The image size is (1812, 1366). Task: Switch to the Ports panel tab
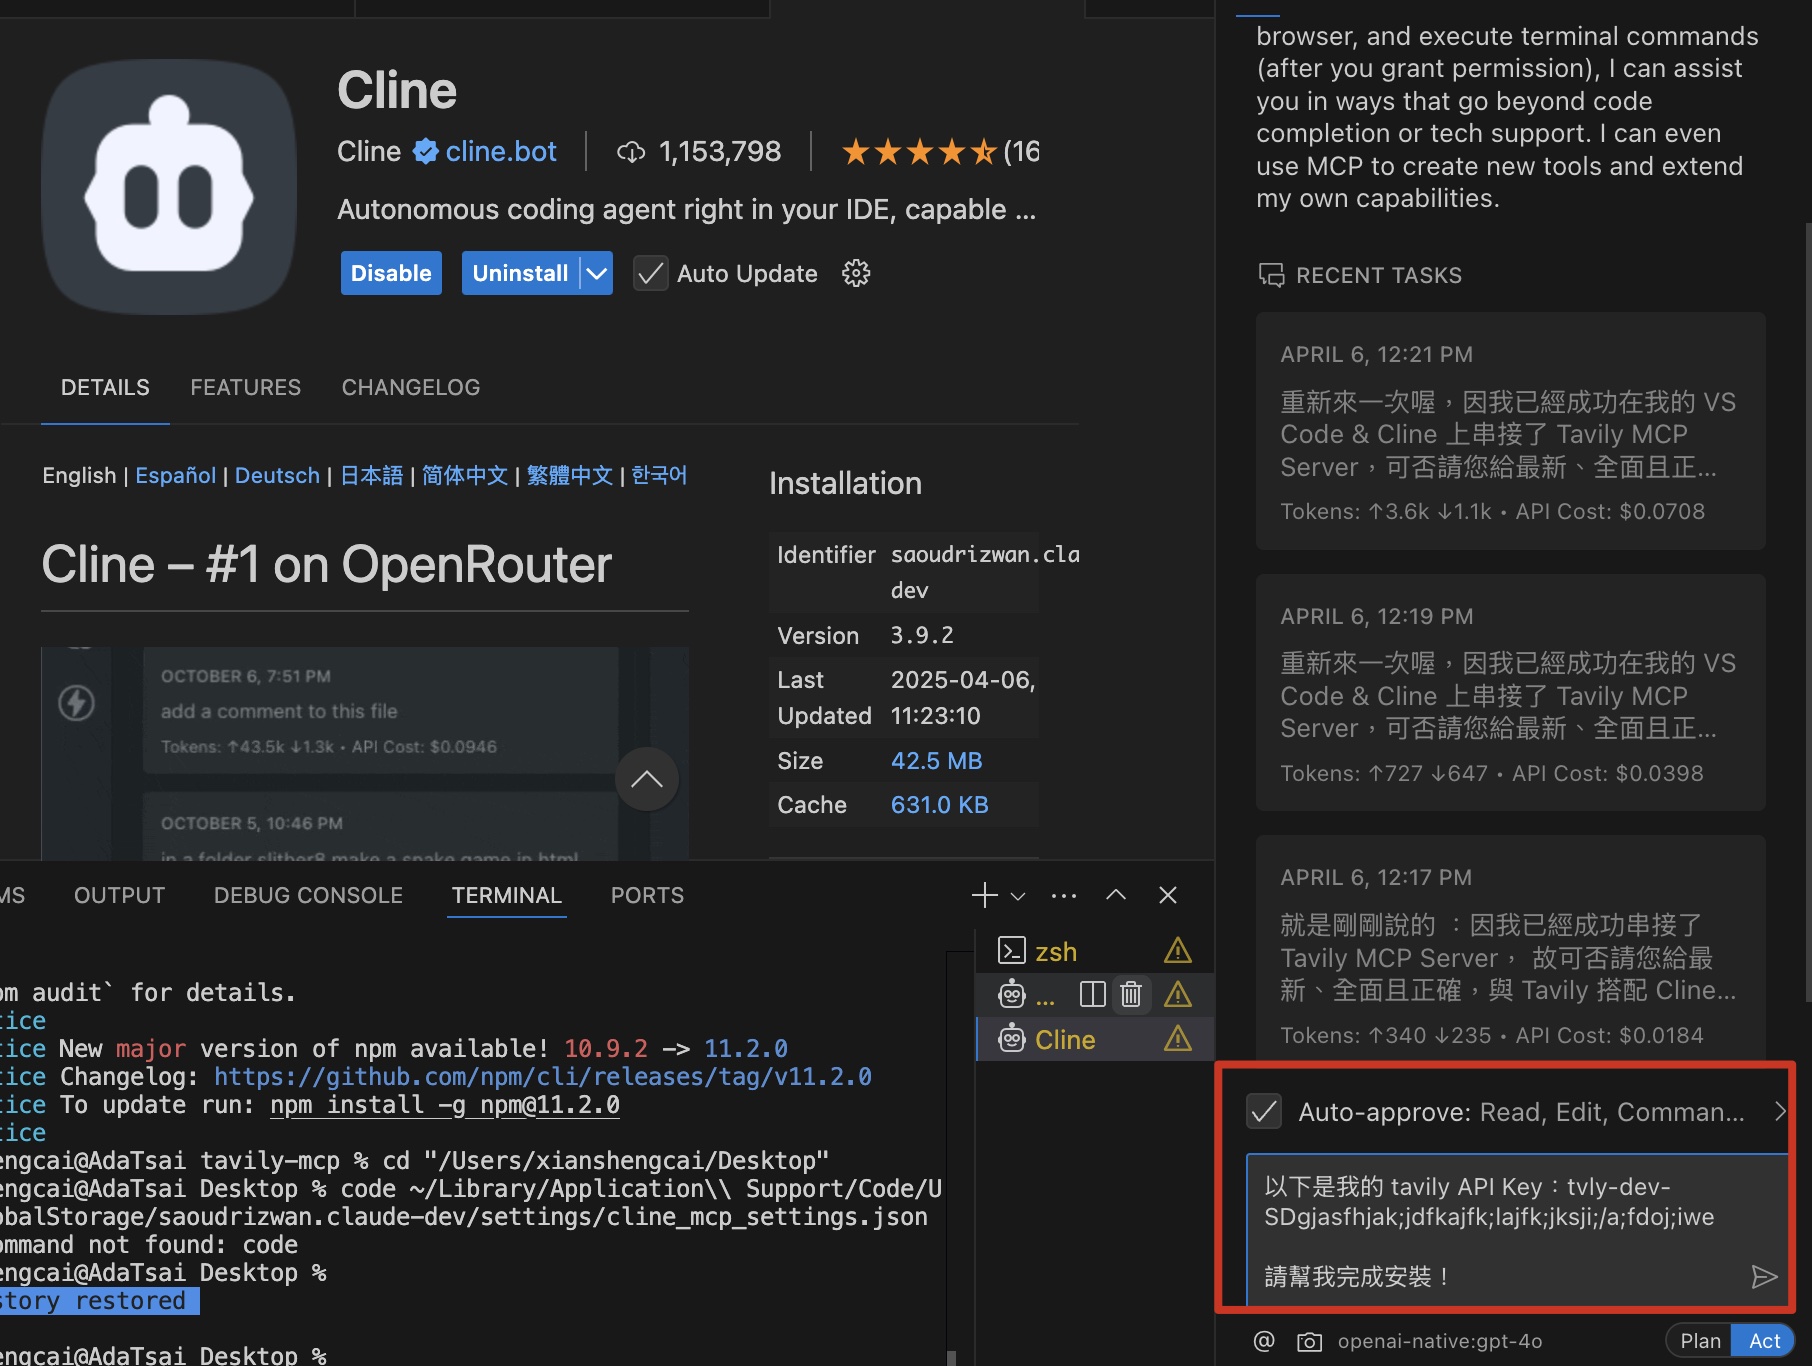pyautogui.click(x=647, y=896)
